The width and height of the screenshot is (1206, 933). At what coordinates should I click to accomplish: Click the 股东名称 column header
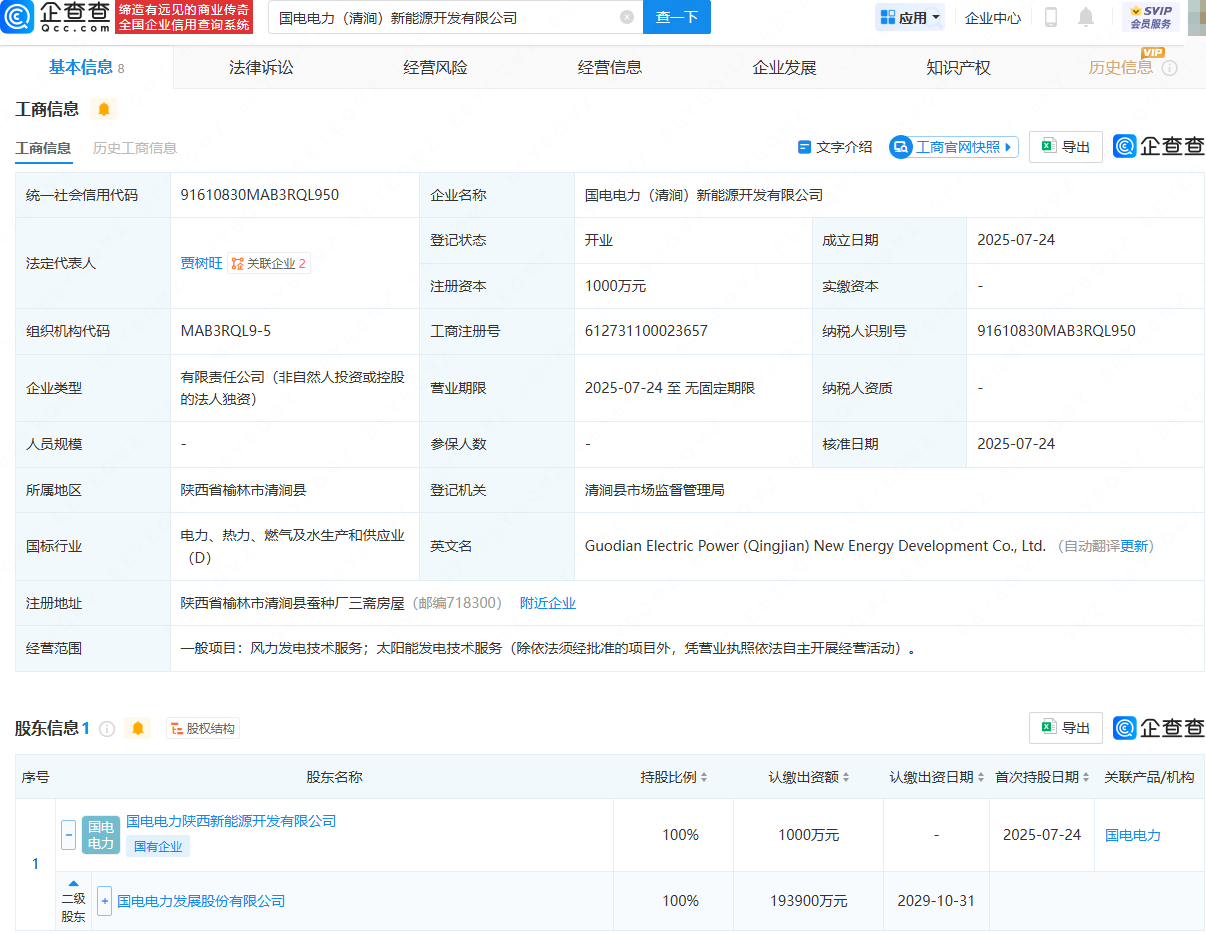click(x=334, y=777)
